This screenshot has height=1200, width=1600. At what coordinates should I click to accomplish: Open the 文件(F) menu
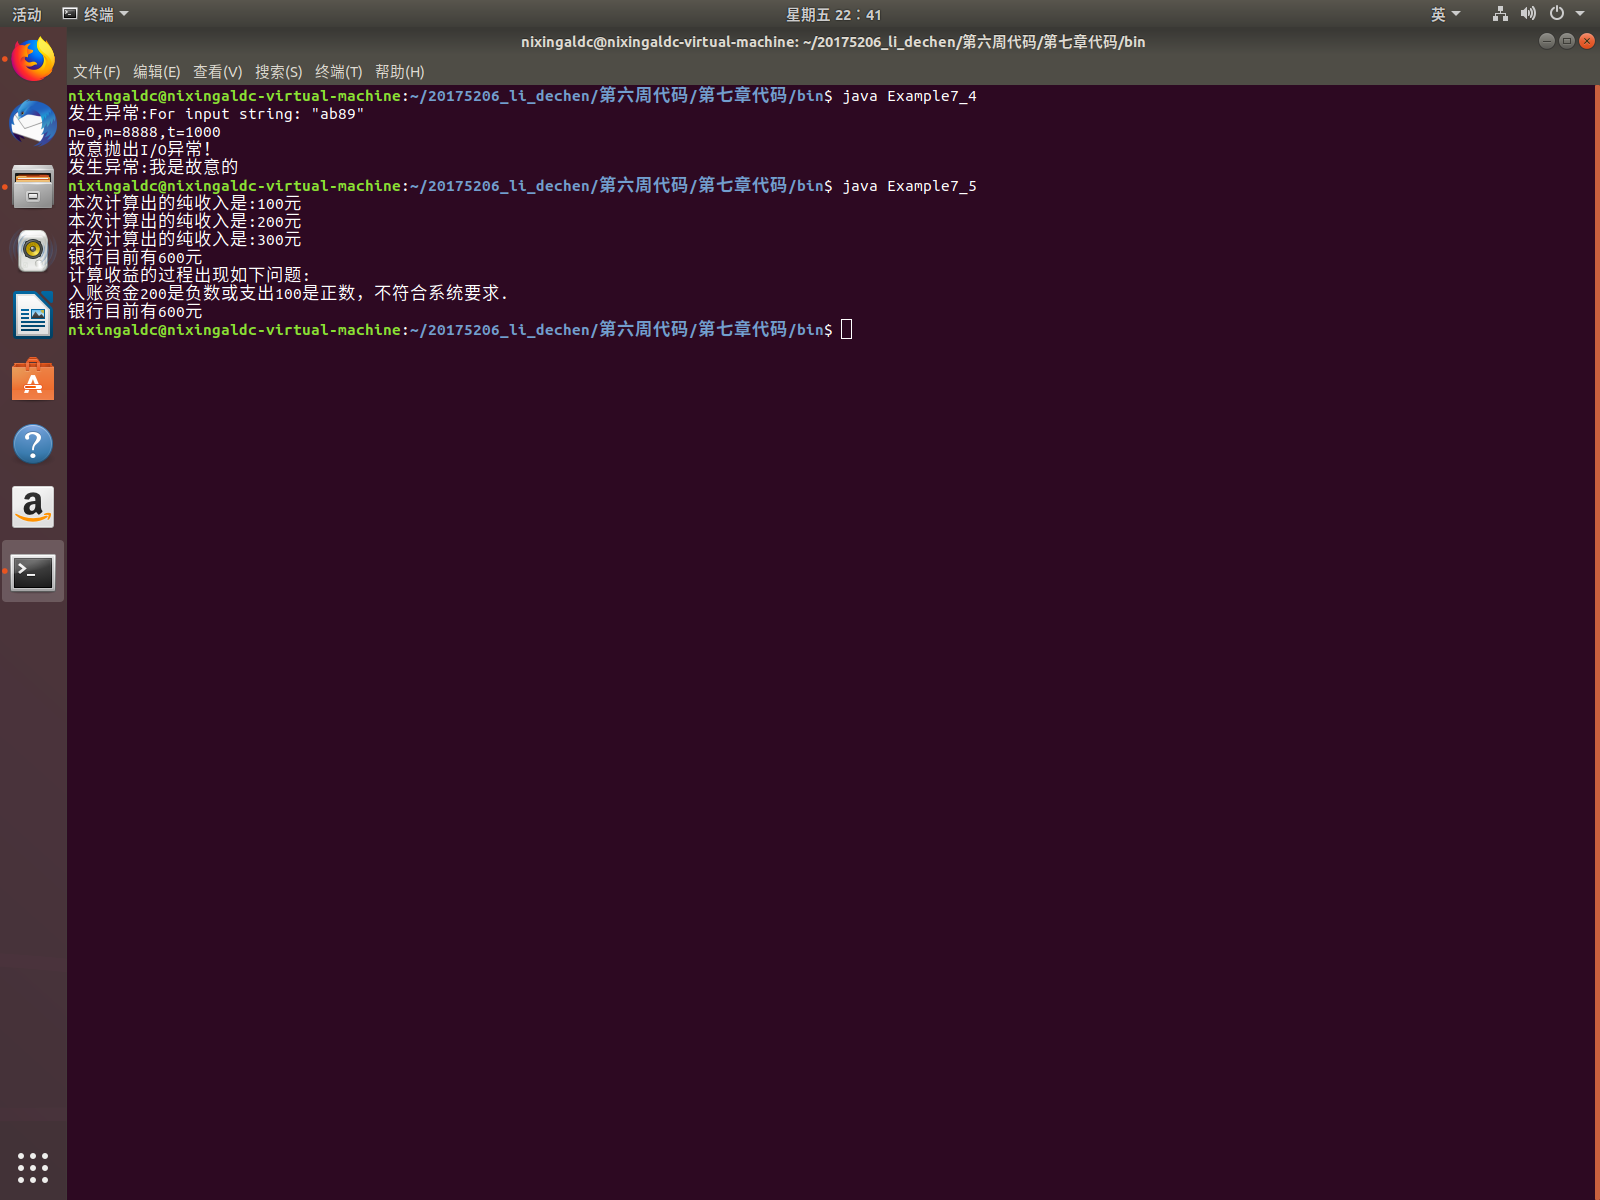(x=97, y=72)
